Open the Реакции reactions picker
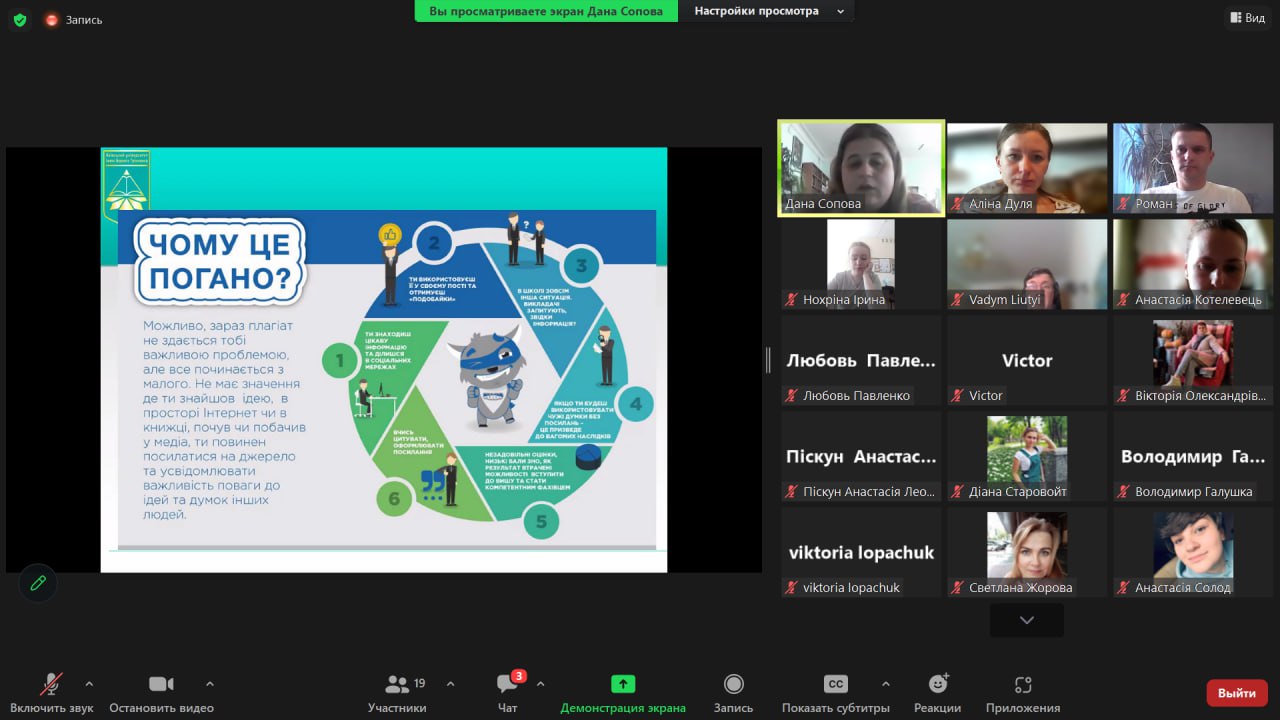Image resolution: width=1280 pixels, height=720 pixels. (x=937, y=694)
